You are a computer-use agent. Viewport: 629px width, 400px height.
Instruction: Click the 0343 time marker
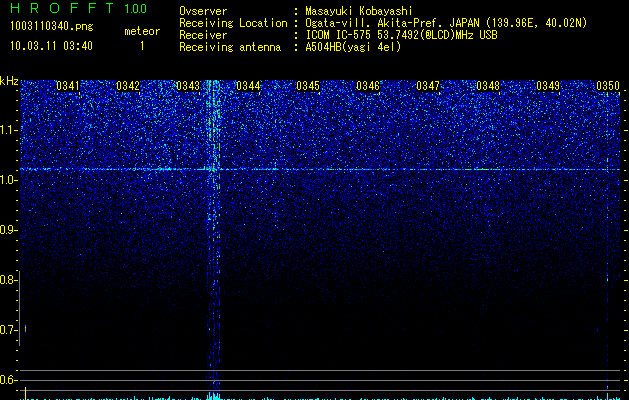tap(188, 86)
